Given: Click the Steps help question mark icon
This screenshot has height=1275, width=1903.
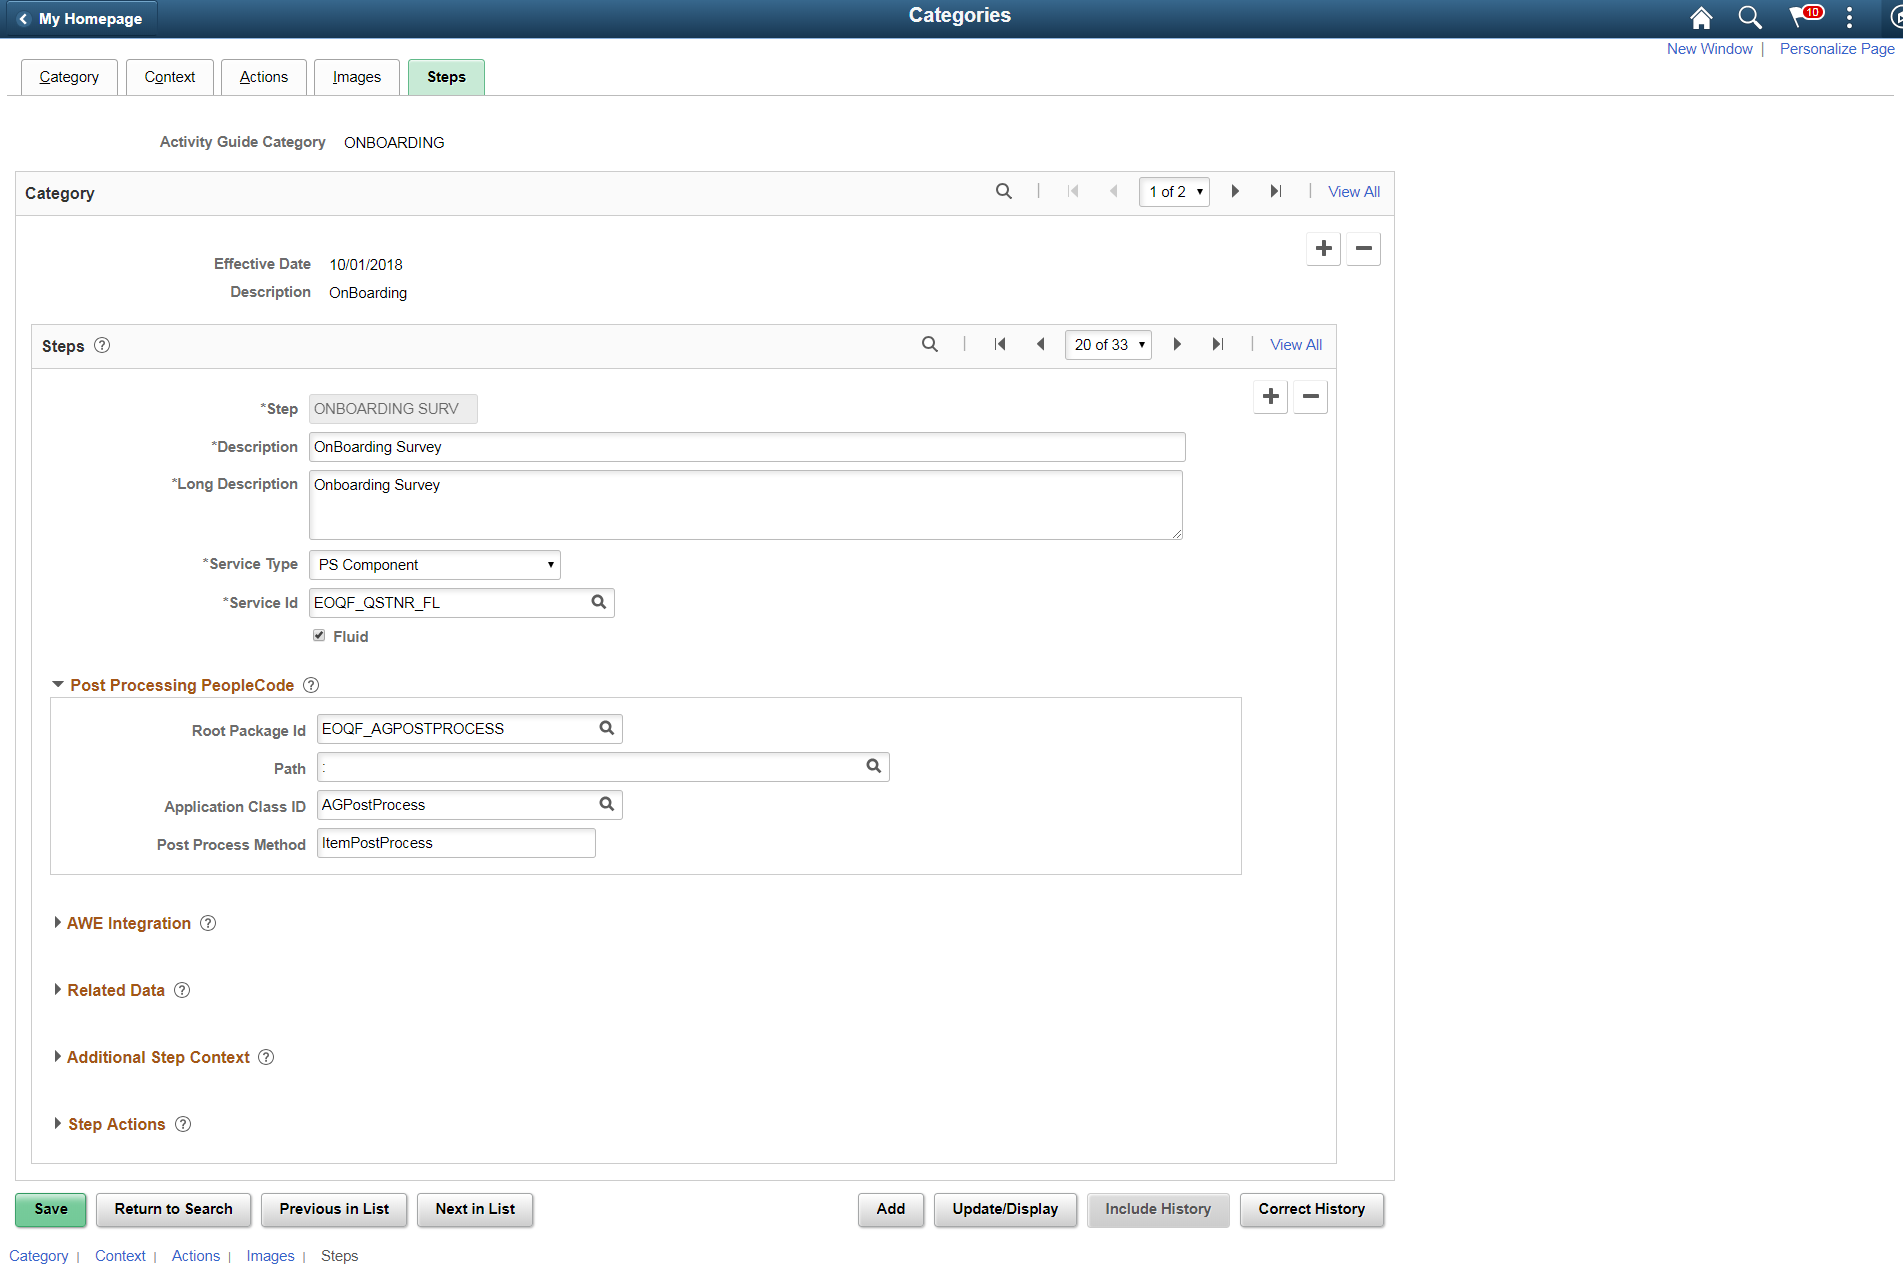Looking at the screenshot, I should pyautogui.click(x=102, y=345).
